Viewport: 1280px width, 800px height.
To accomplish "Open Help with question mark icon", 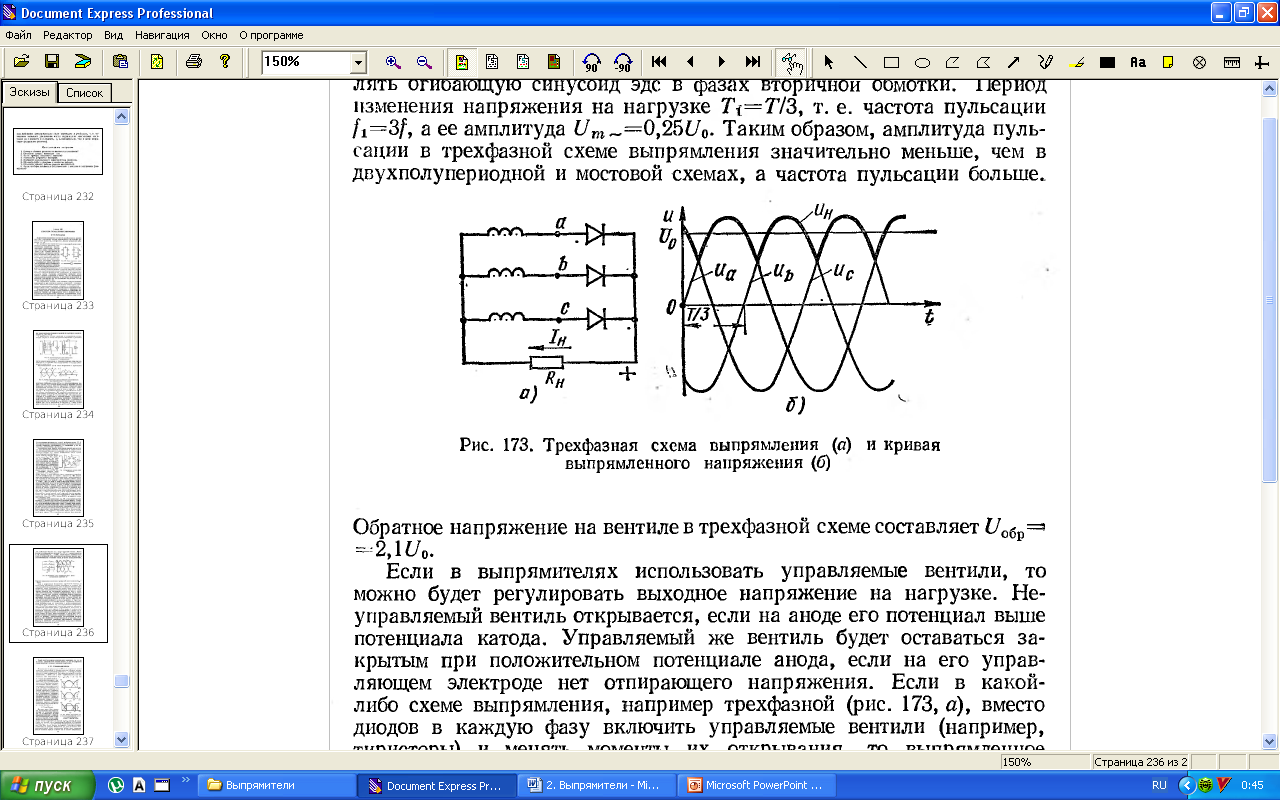I will [x=225, y=61].
